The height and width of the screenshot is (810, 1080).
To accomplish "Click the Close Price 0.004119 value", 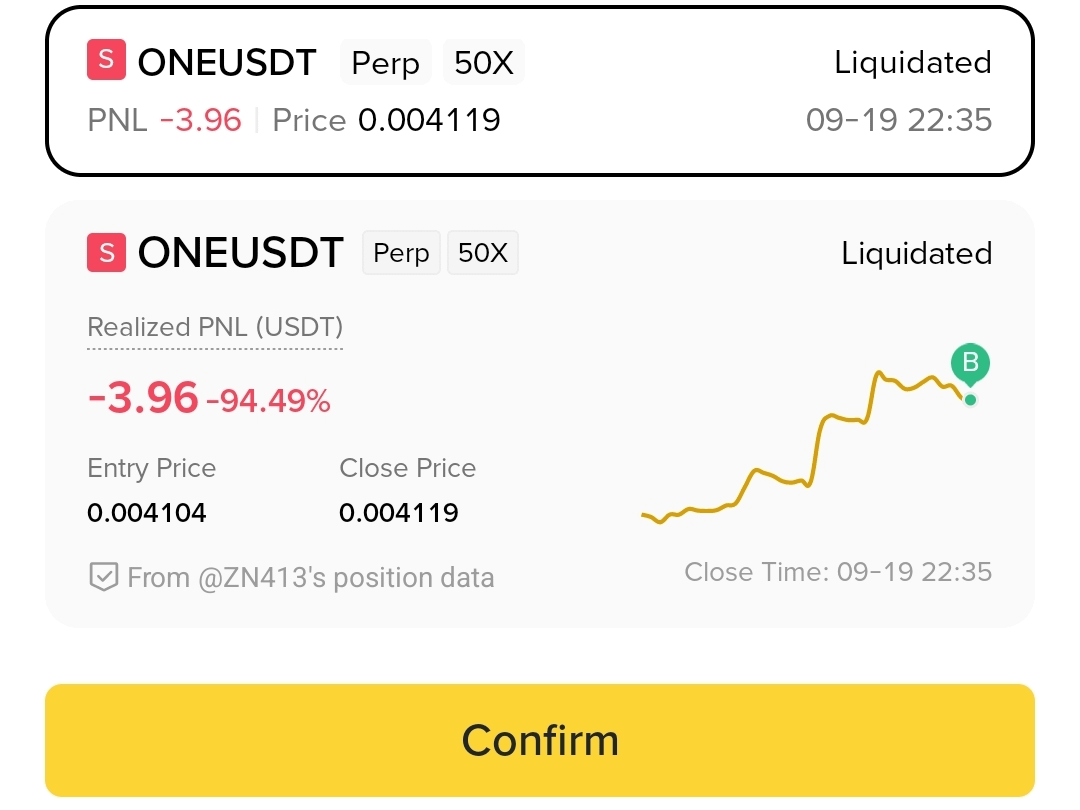I will pos(399,512).
